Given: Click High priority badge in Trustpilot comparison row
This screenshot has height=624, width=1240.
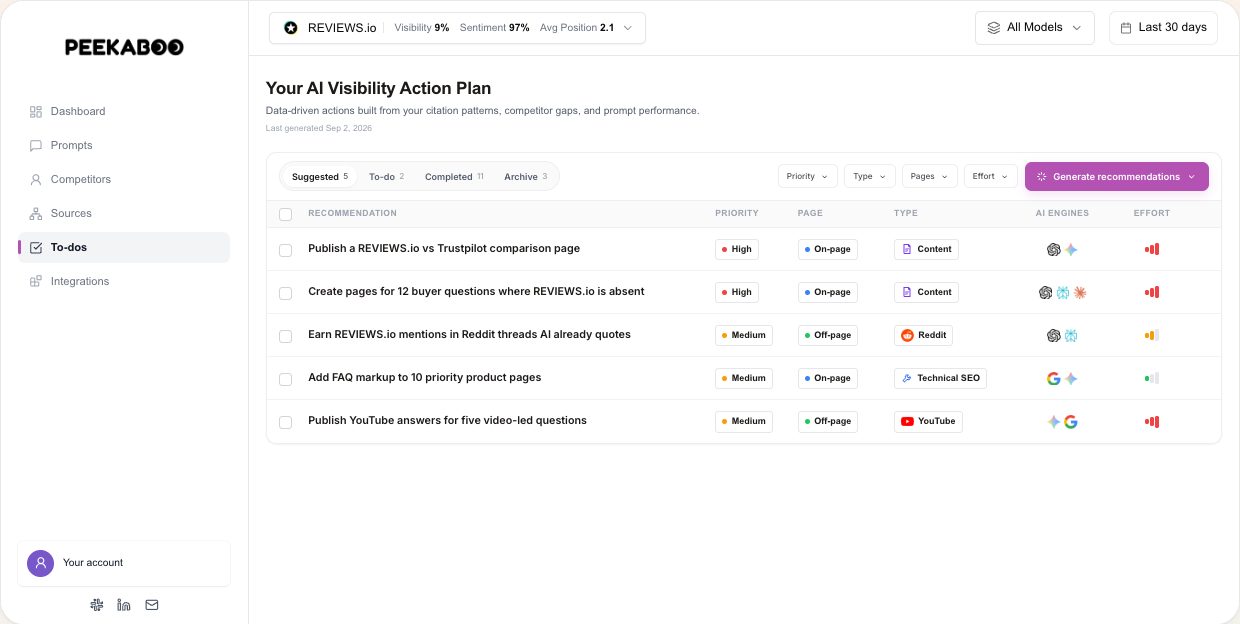Looking at the screenshot, I should pyautogui.click(x=737, y=249).
